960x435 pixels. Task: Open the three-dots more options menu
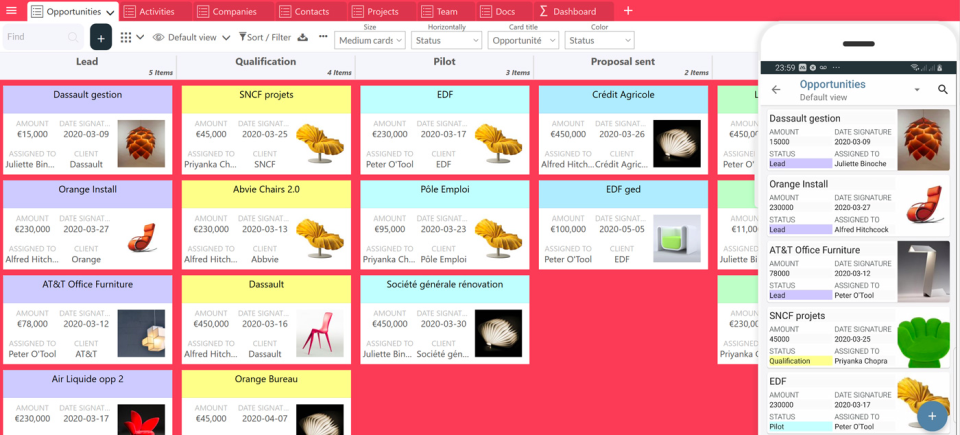tap(323, 37)
